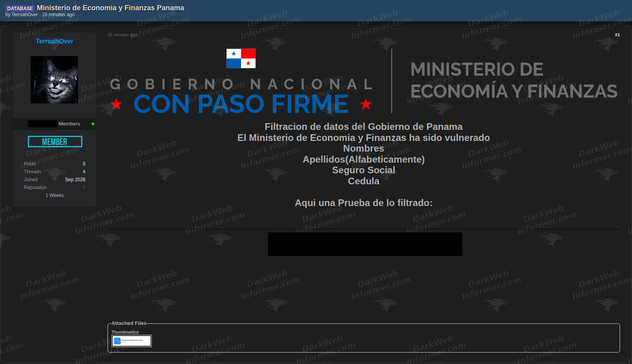Click the green online status dot

tap(93, 124)
